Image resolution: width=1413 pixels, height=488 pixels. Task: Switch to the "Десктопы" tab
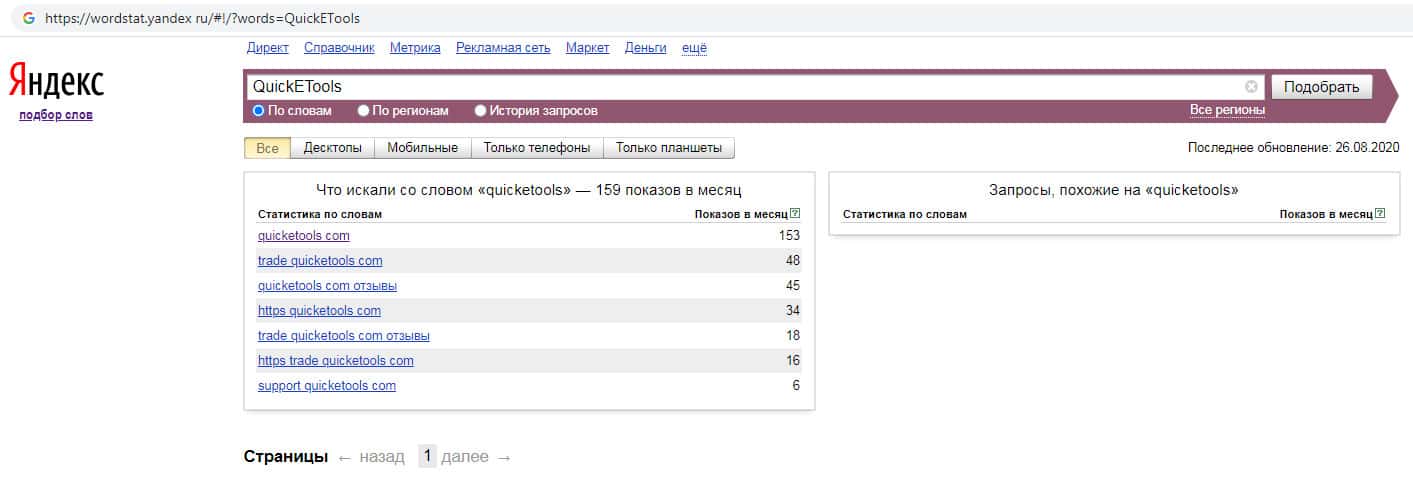(333, 148)
